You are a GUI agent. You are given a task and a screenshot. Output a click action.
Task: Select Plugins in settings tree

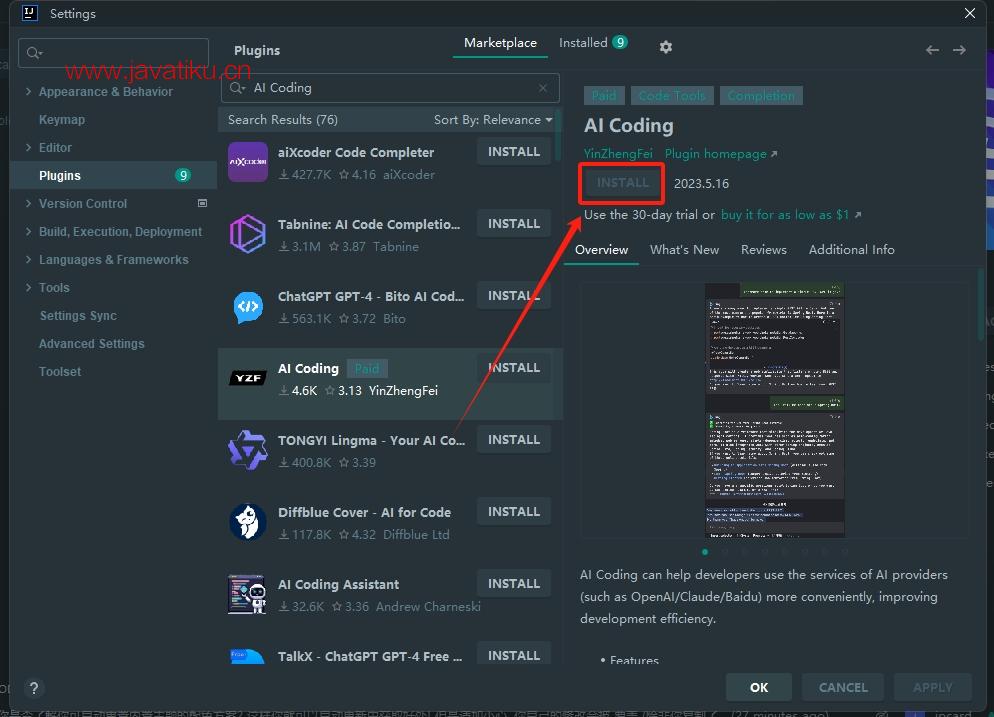[x=113, y=176]
